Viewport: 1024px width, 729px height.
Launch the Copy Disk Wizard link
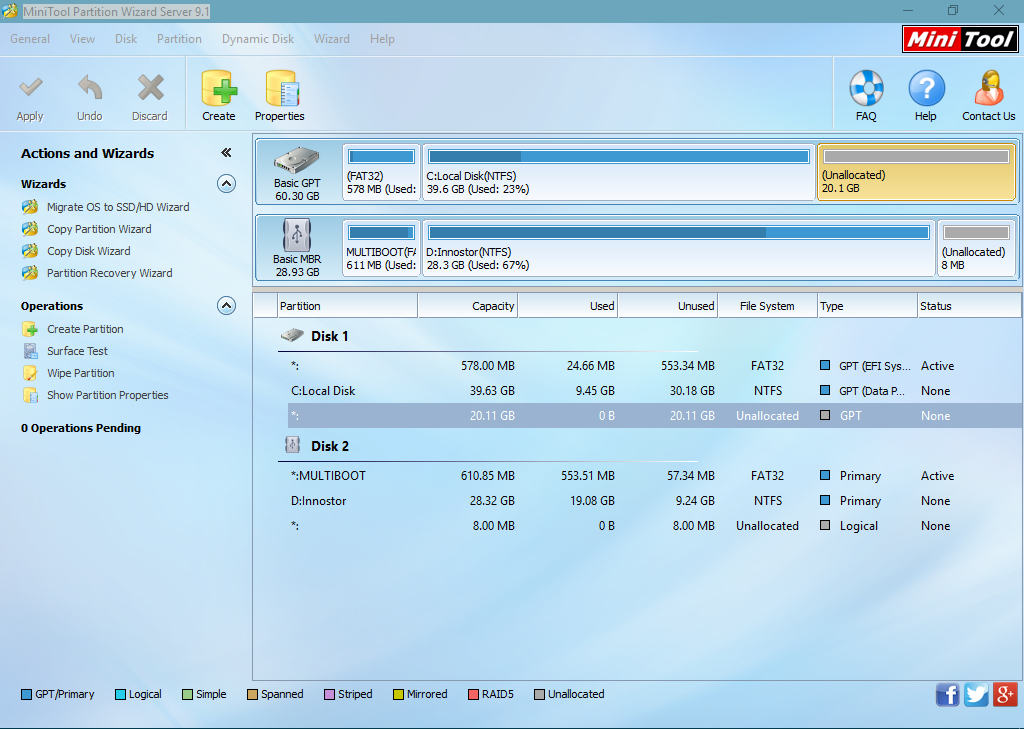coord(89,251)
